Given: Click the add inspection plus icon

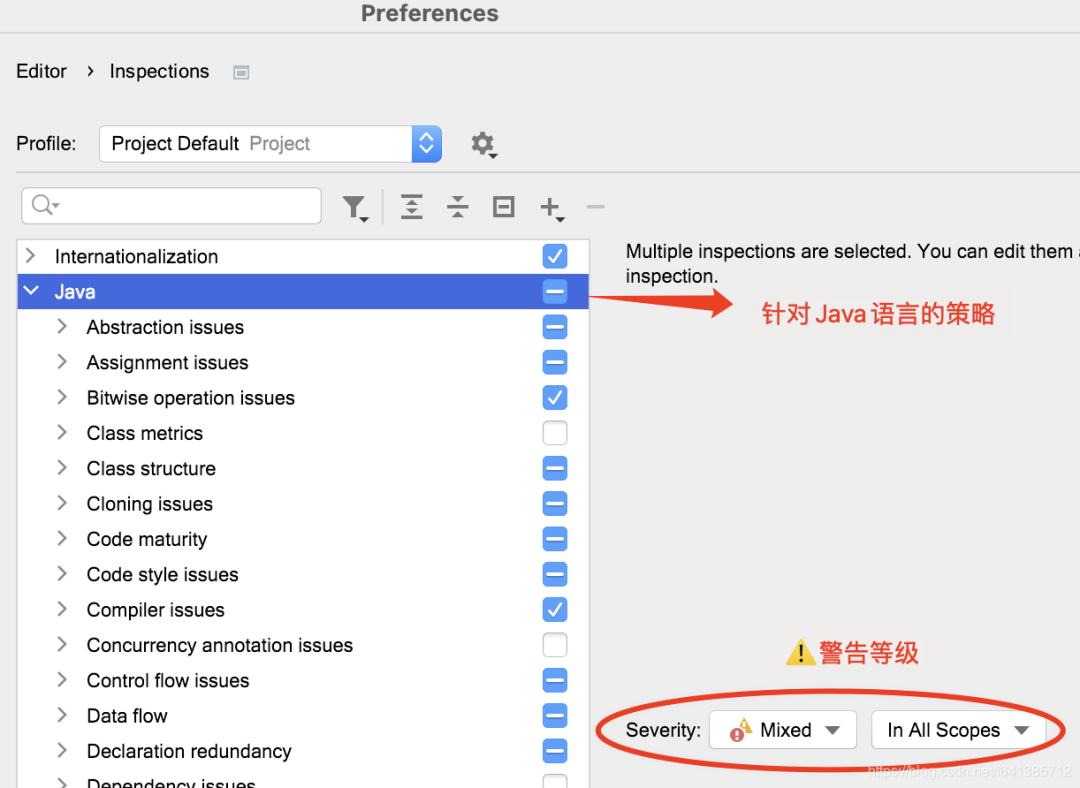Looking at the screenshot, I should [x=552, y=208].
